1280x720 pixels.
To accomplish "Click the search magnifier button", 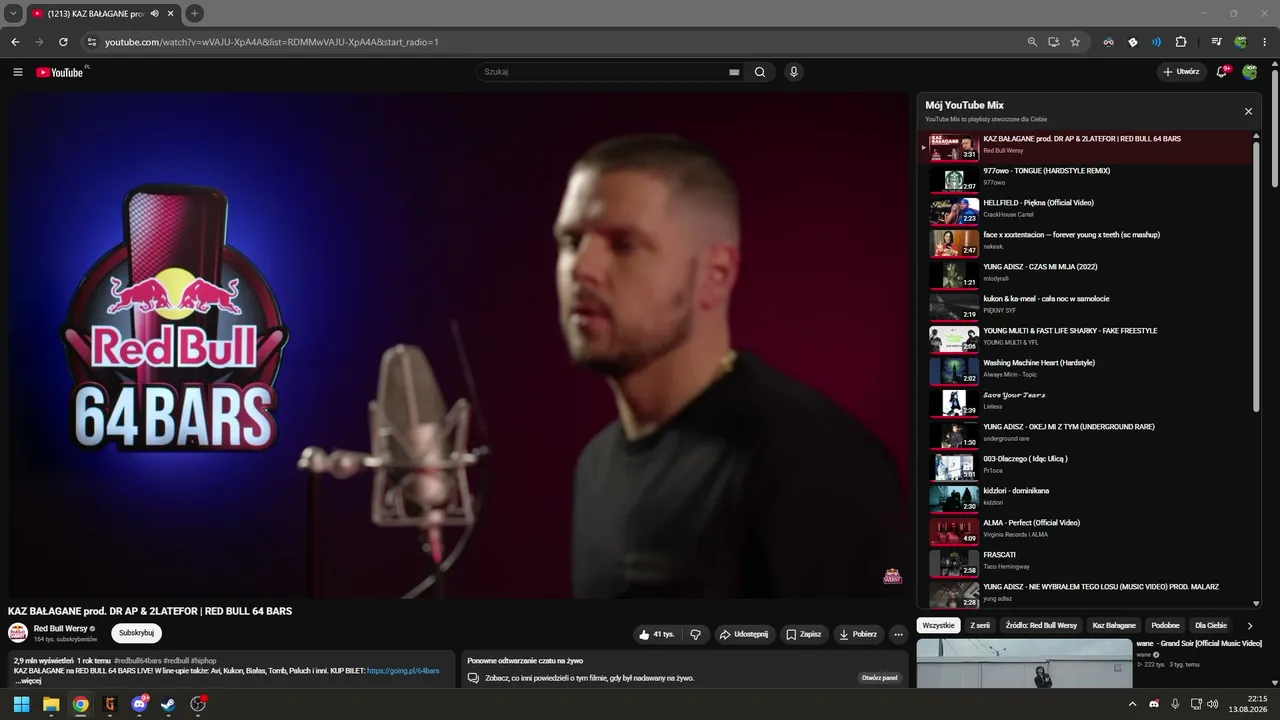I will tap(760, 72).
